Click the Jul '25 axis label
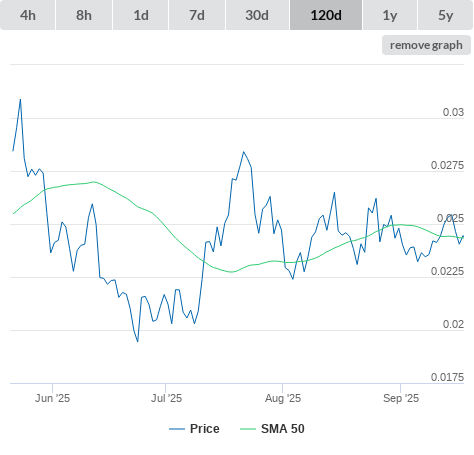This screenshot has width=474, height=455. tap(166, 398)
